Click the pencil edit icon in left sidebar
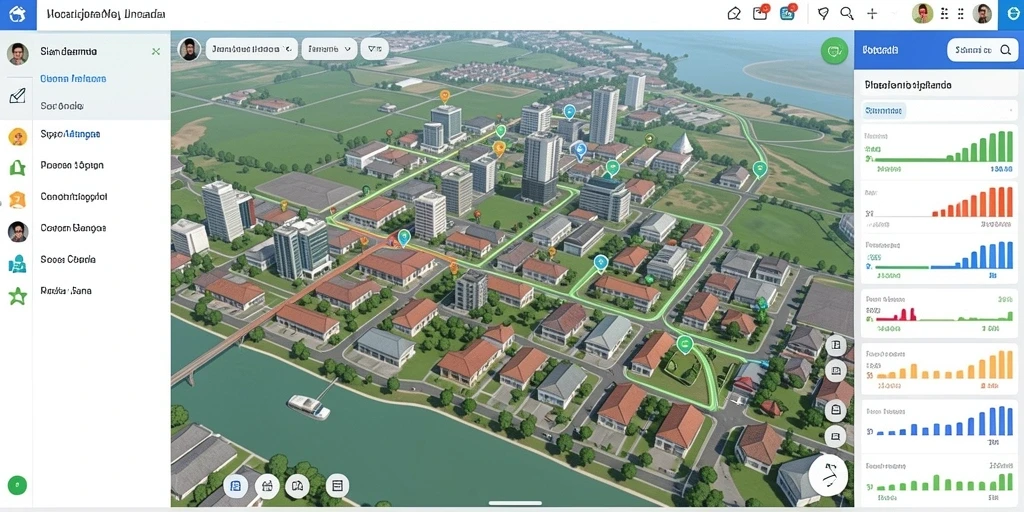Image resolution: width=1024 pixels, height=512 pixels. (18, 97)
